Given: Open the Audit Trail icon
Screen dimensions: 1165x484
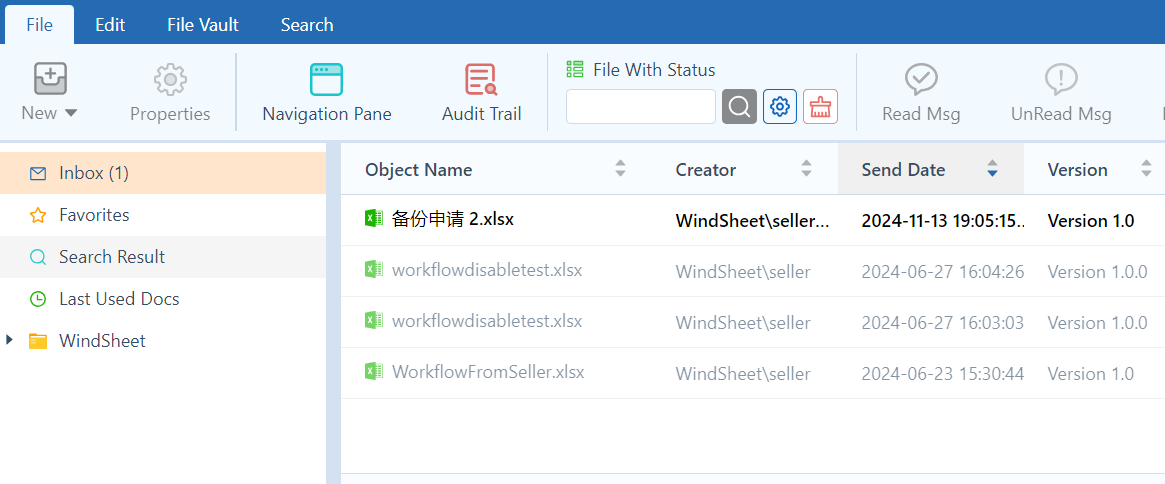Looking at the screenshot, I should 481,79.
